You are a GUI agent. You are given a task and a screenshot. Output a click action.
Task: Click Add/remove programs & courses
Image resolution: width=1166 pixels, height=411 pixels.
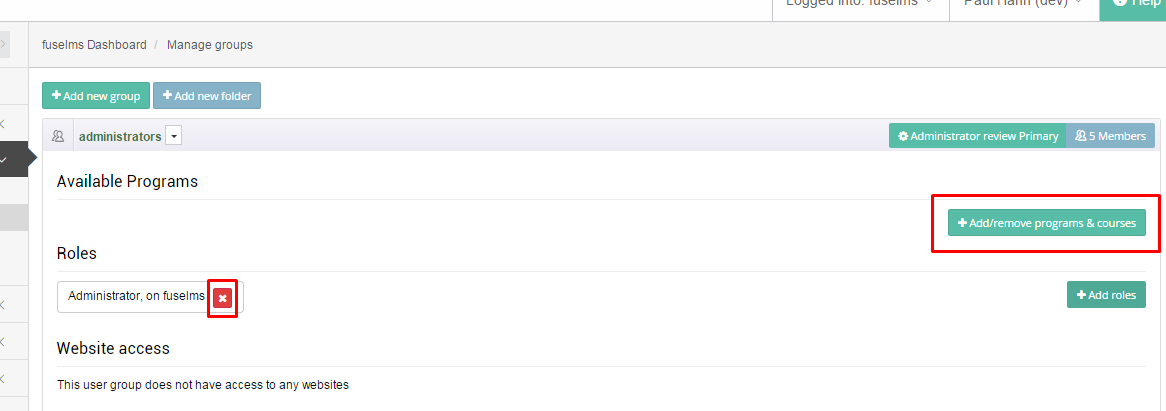tap(1046, 223)
